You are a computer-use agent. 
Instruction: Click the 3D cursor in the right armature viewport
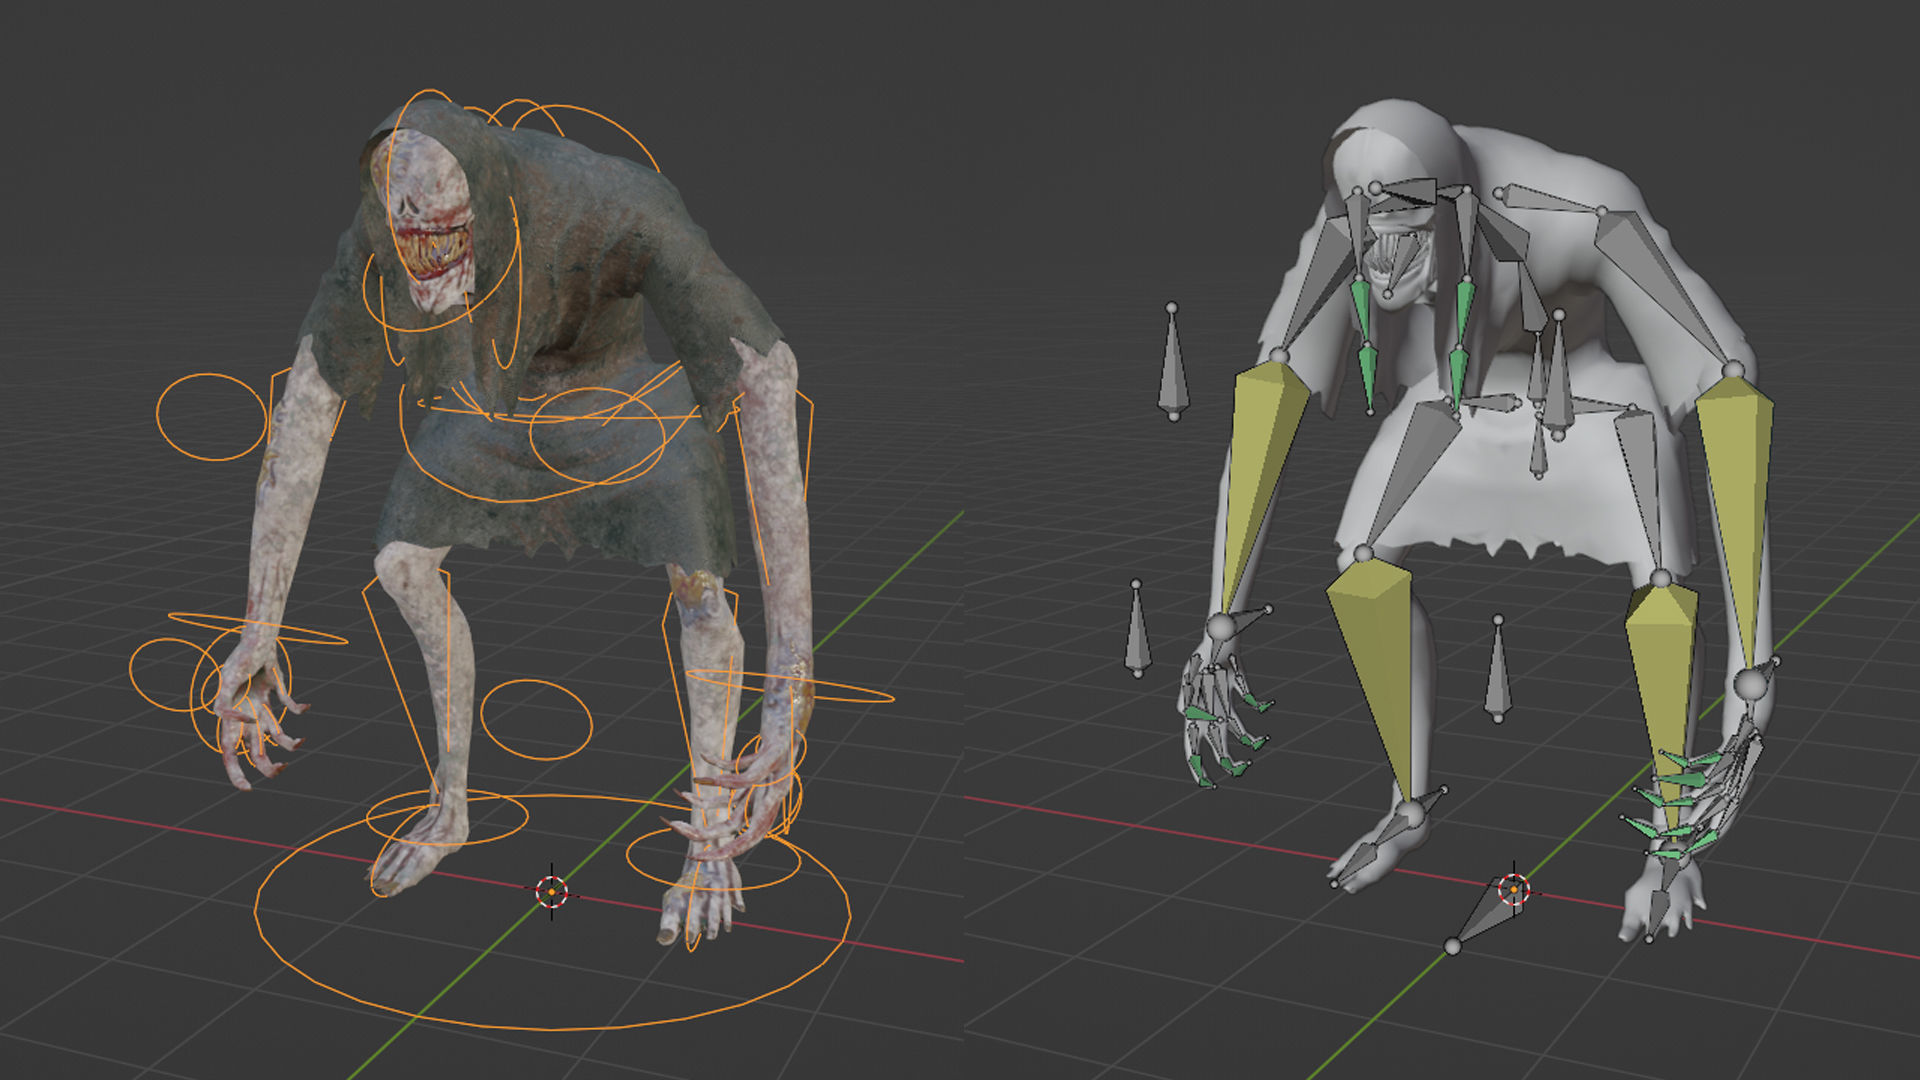[1515, 888]
